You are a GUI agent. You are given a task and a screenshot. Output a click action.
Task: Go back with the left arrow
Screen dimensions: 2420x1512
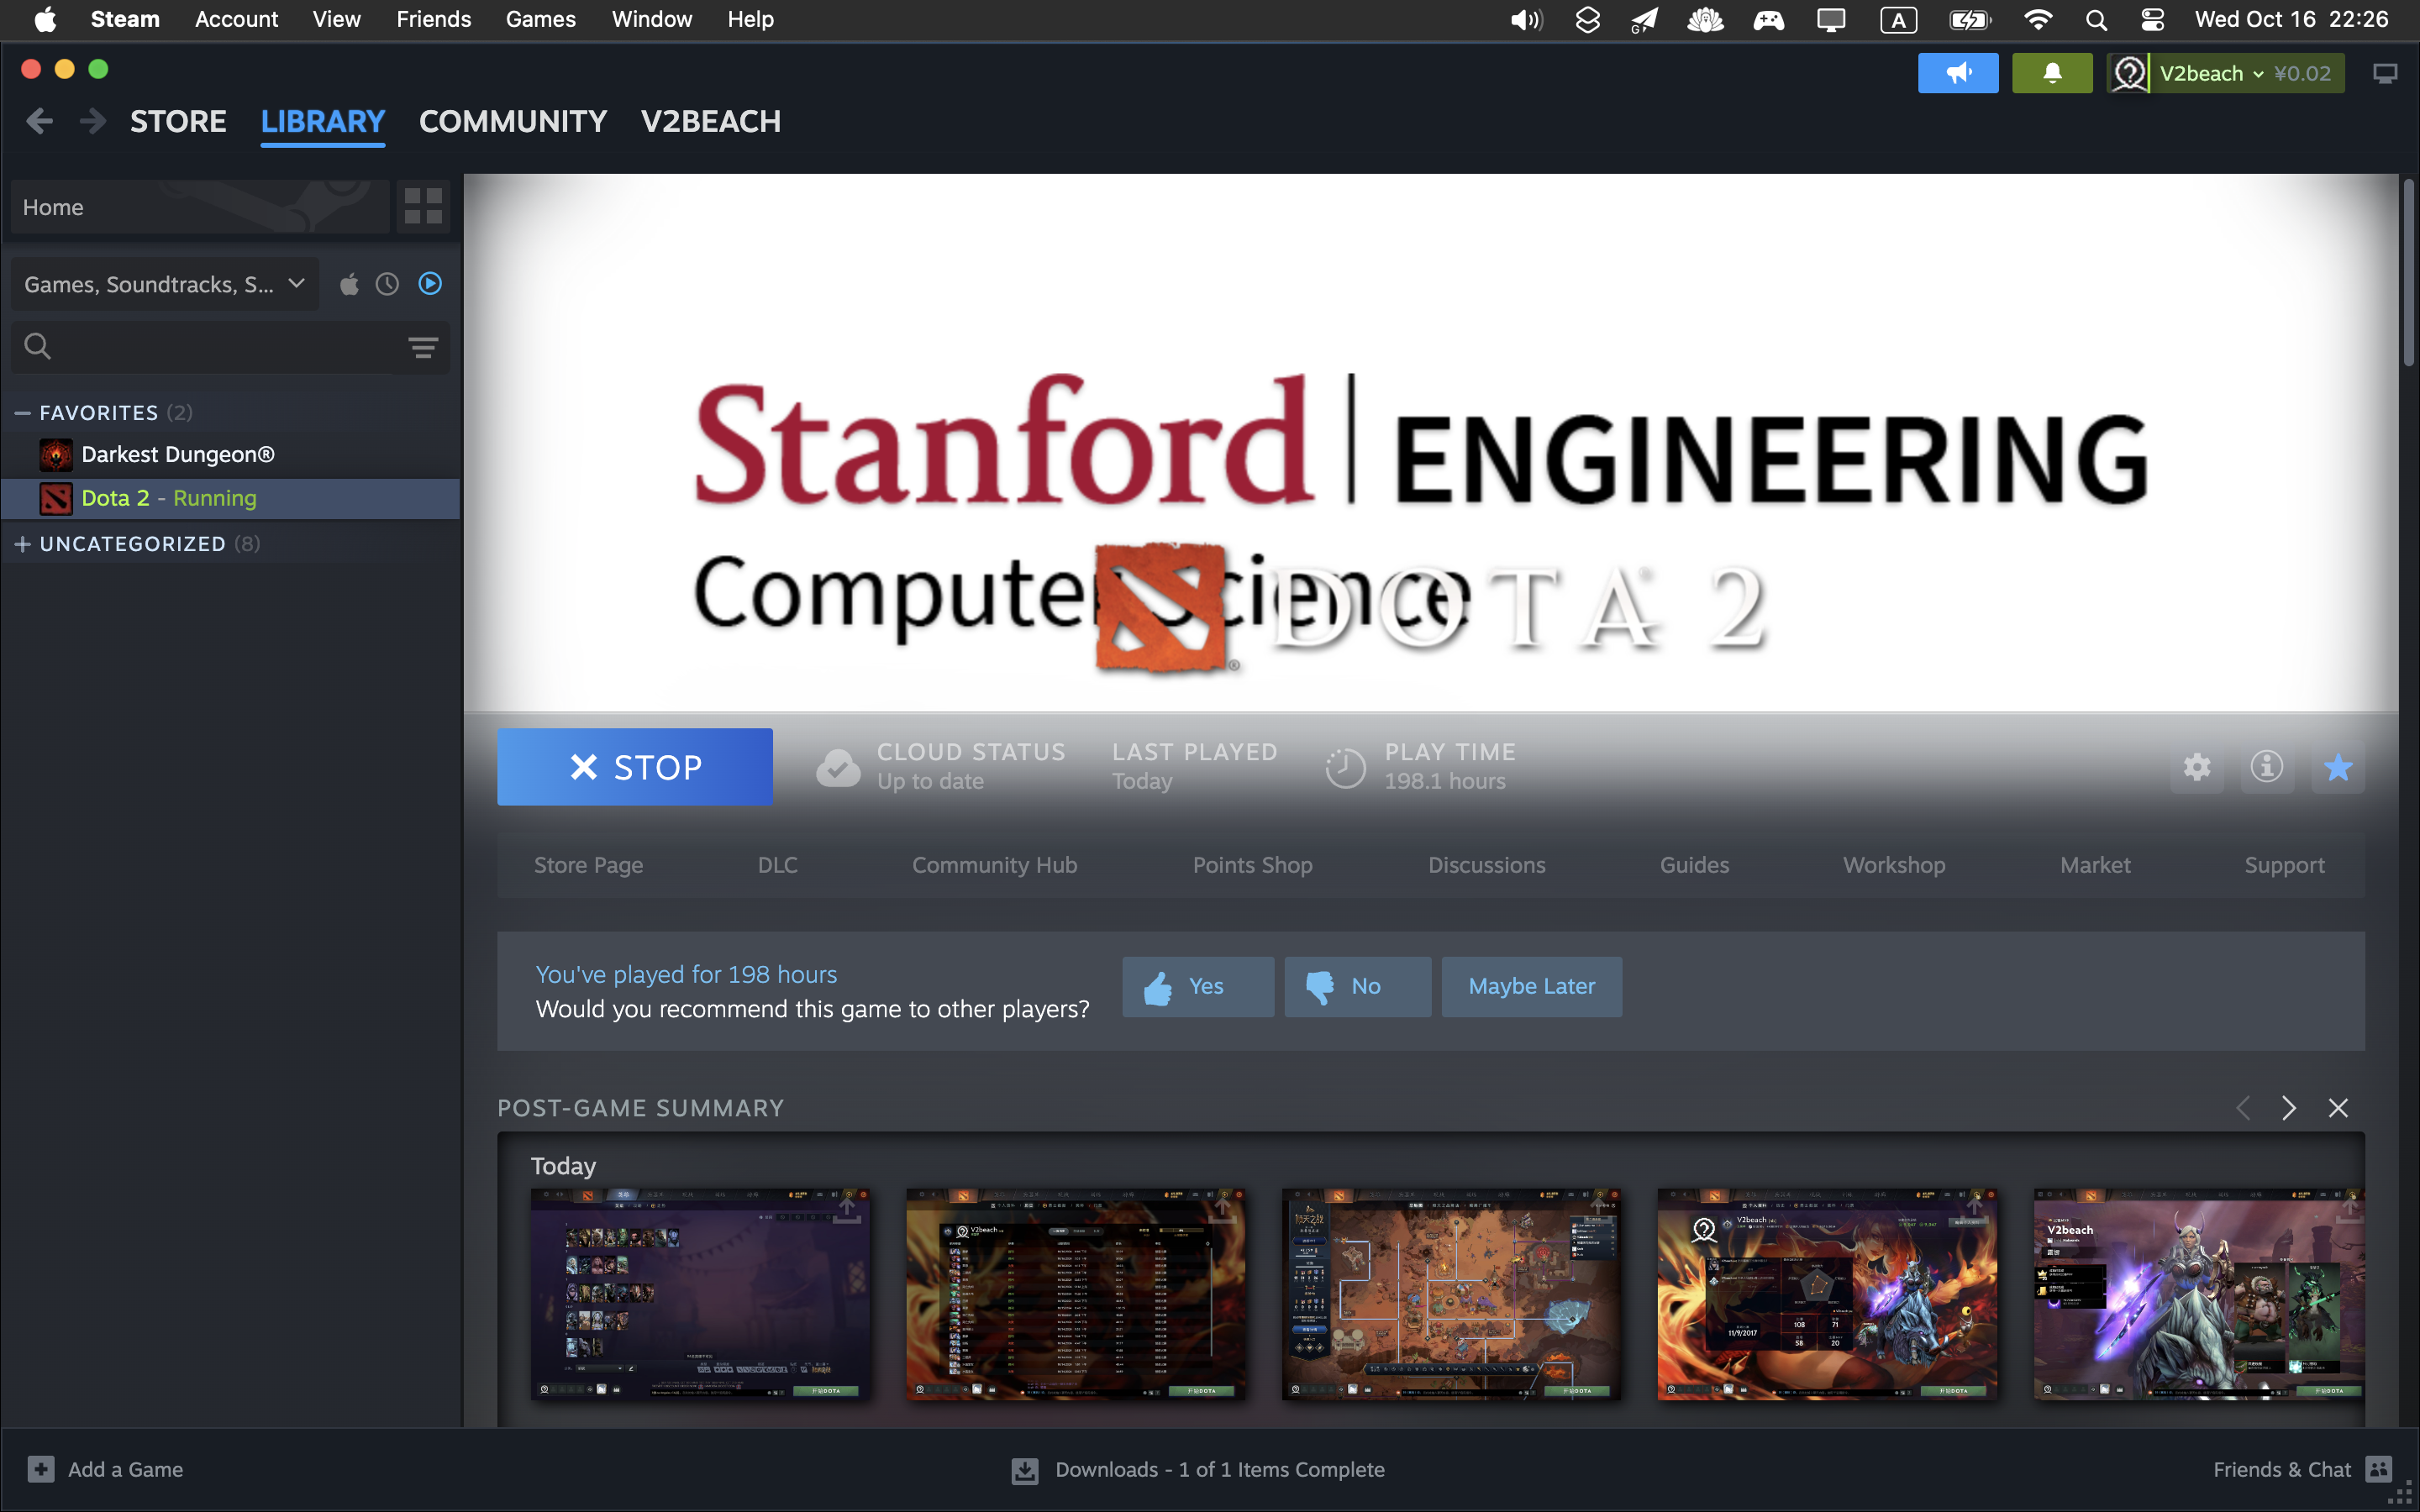40,121
